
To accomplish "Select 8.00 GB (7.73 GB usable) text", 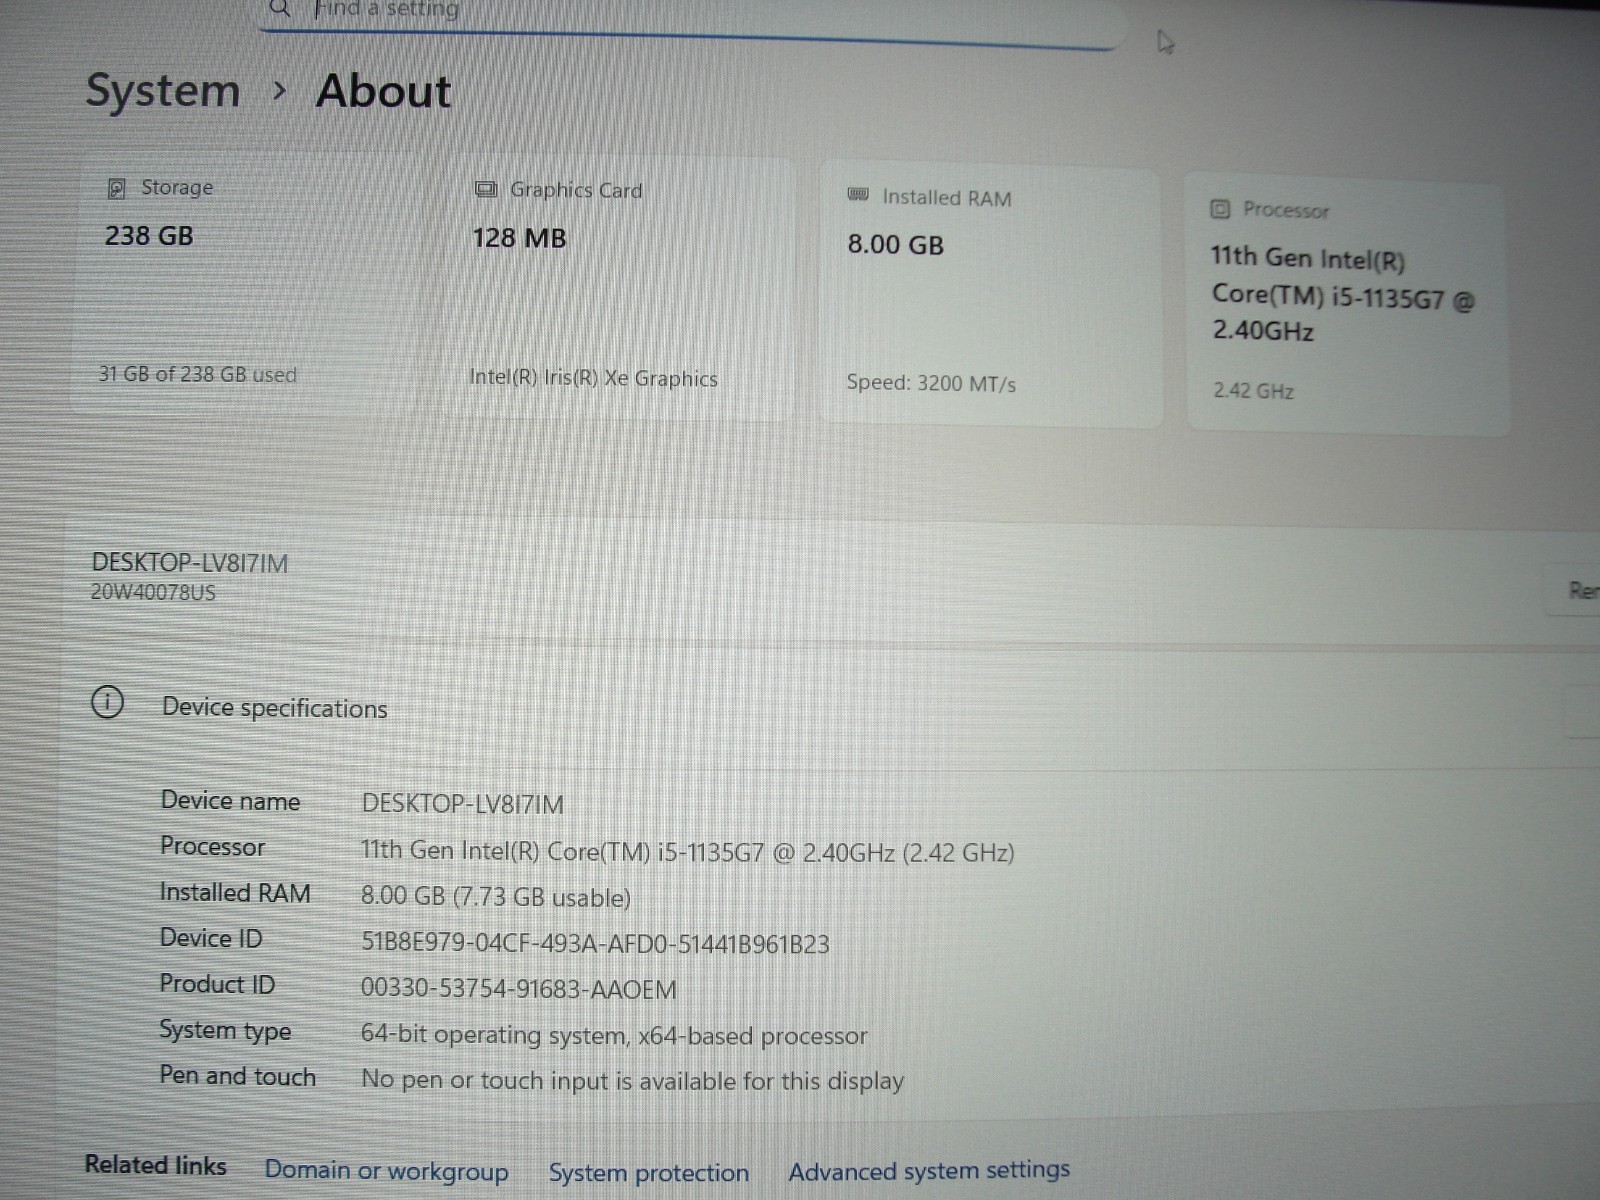I will click(495, 897).
